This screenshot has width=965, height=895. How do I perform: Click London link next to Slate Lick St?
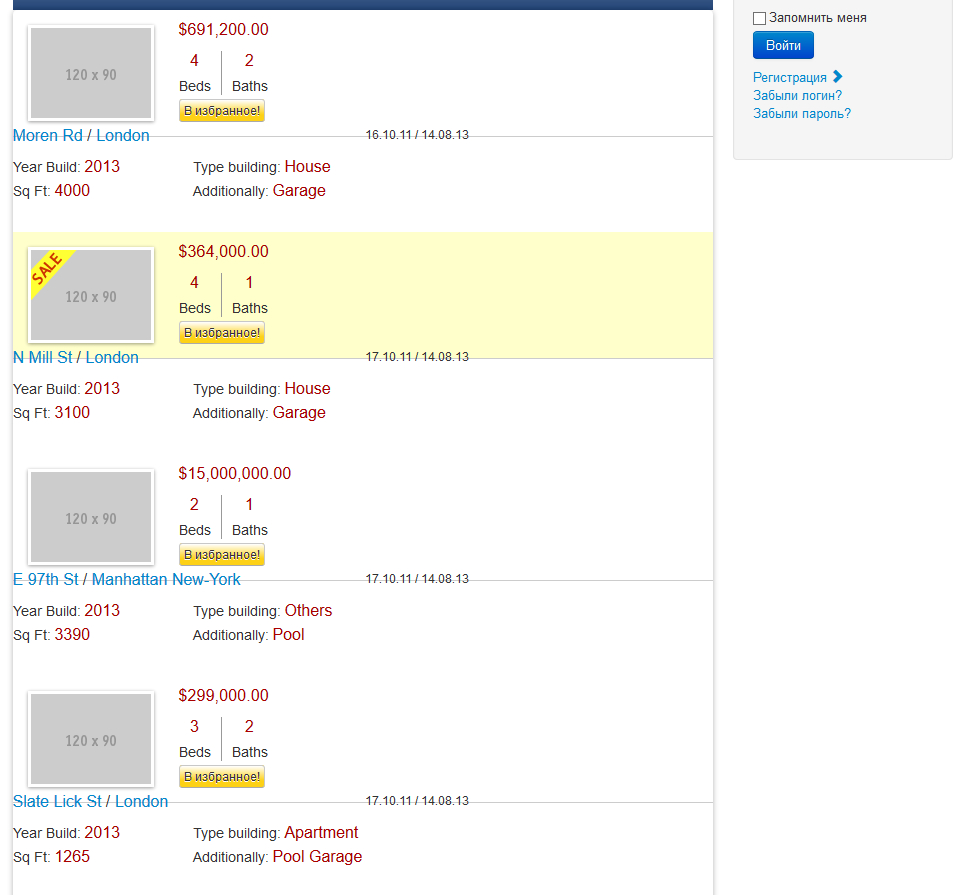tap(141, 802)
